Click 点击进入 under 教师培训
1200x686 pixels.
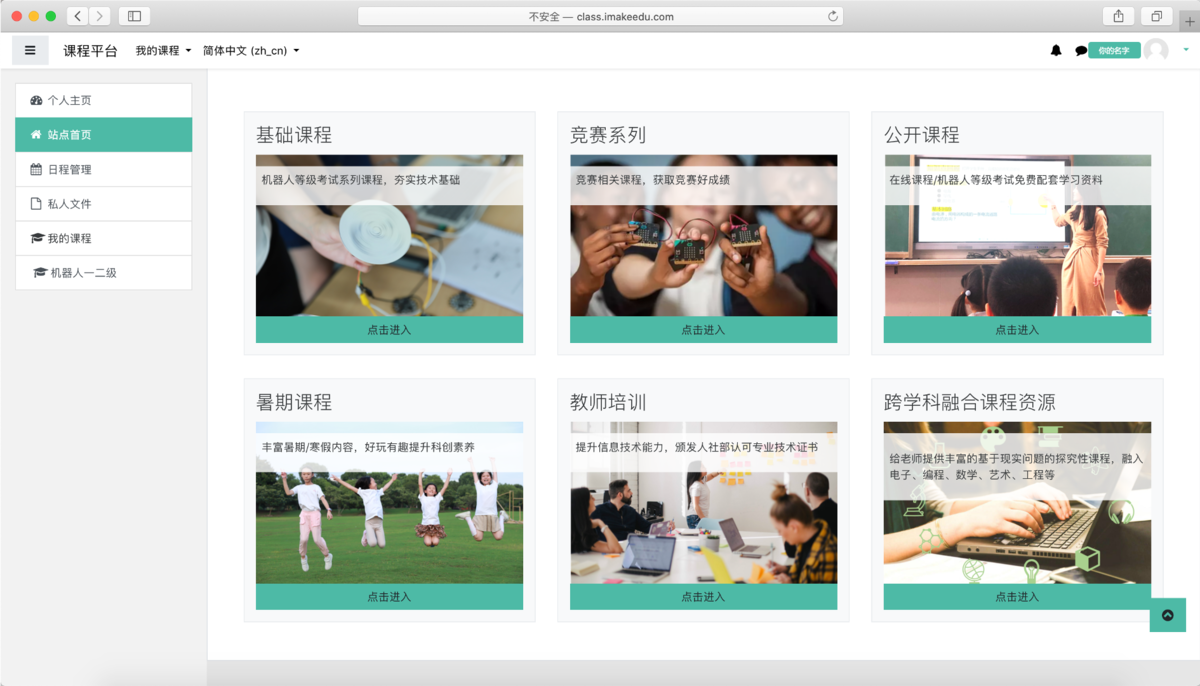703,597
